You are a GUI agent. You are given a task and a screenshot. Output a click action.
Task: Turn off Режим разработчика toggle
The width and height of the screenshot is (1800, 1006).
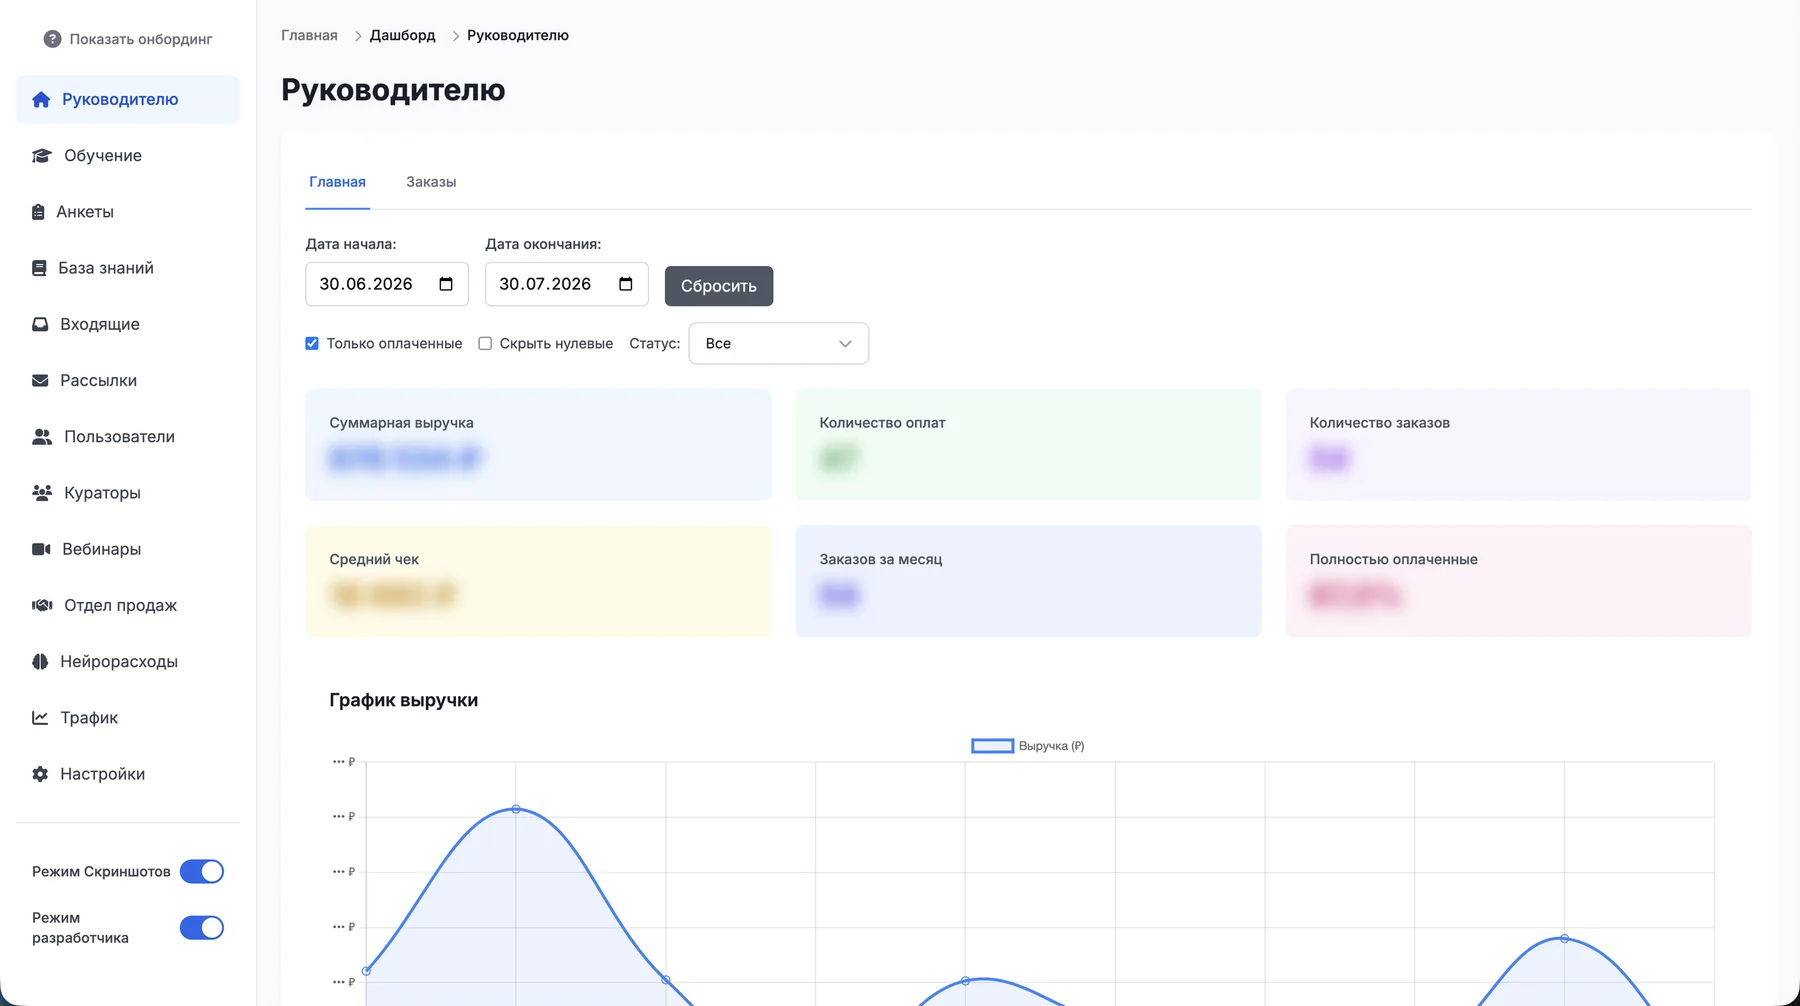[202, 928]
